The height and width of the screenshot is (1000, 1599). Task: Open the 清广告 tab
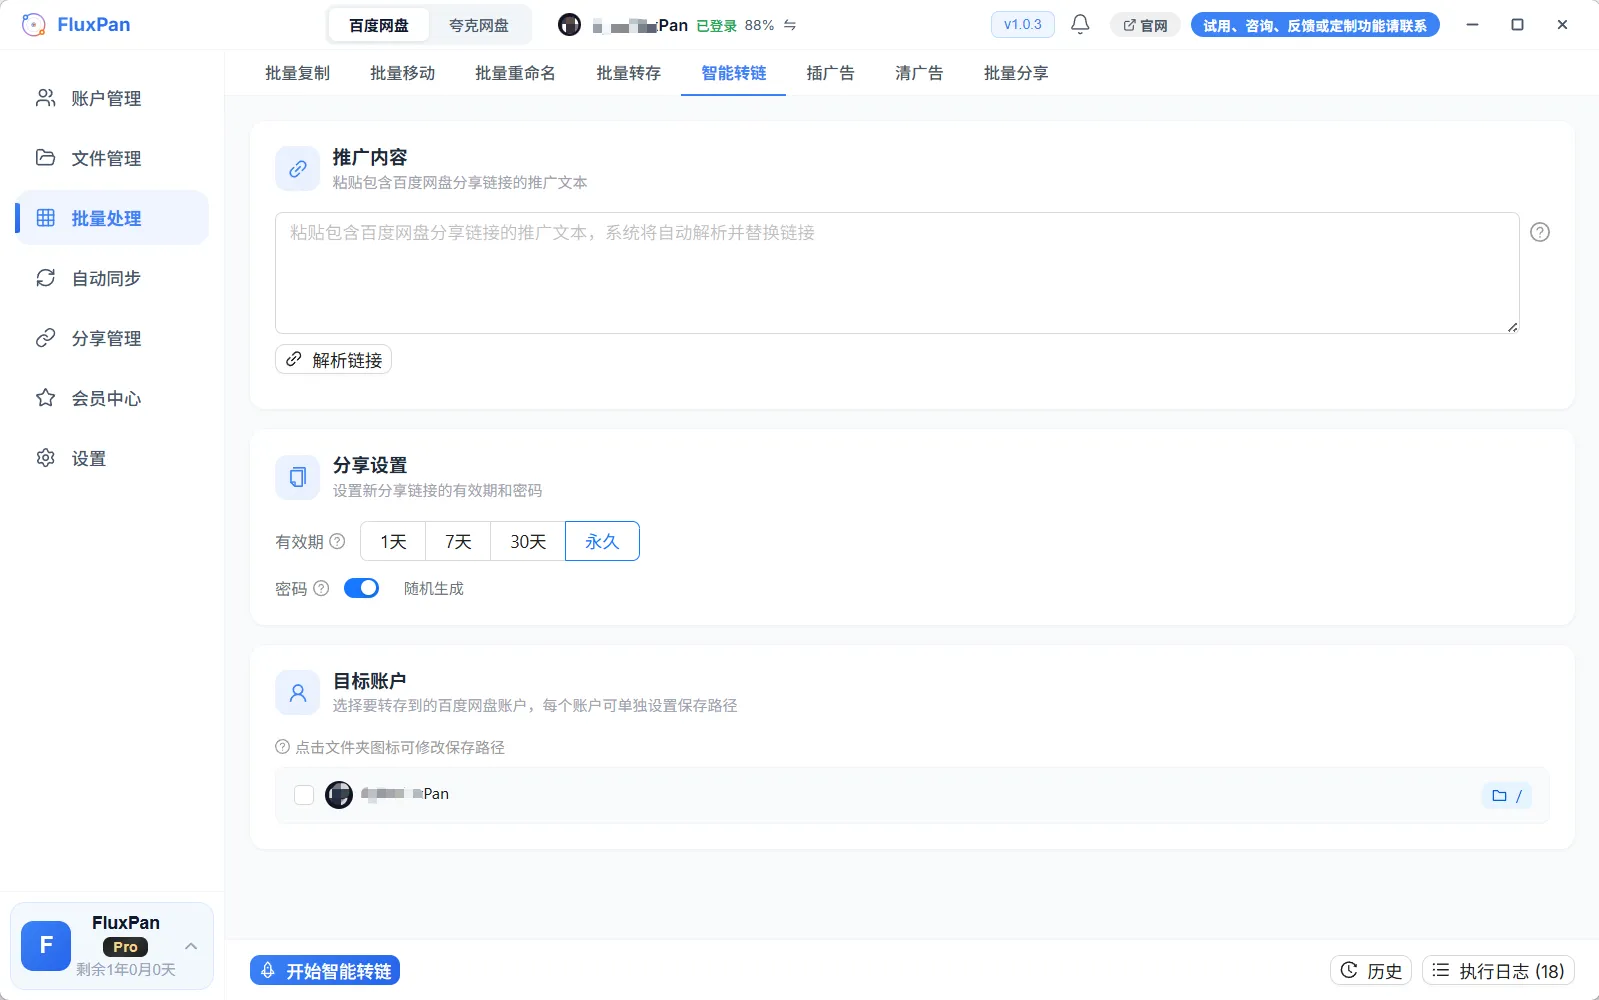coord(919,73)
